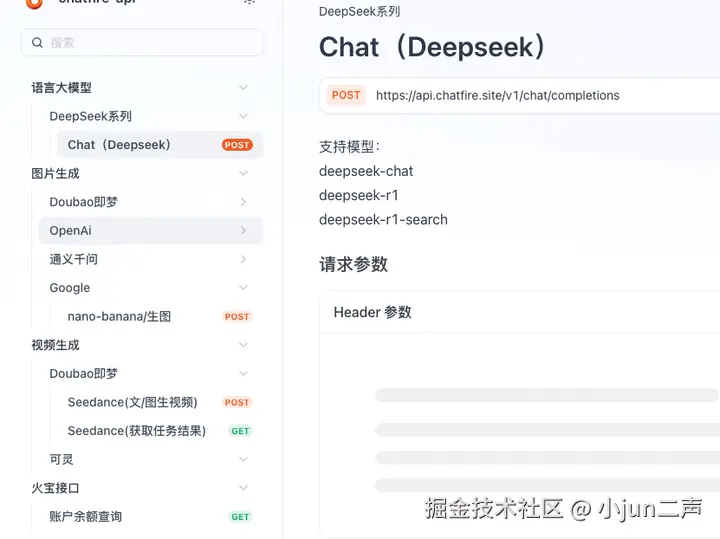This screenshot has height=539, width=720.
Task: Focus the 搜索 search input field
Action: tap(142, 43)
